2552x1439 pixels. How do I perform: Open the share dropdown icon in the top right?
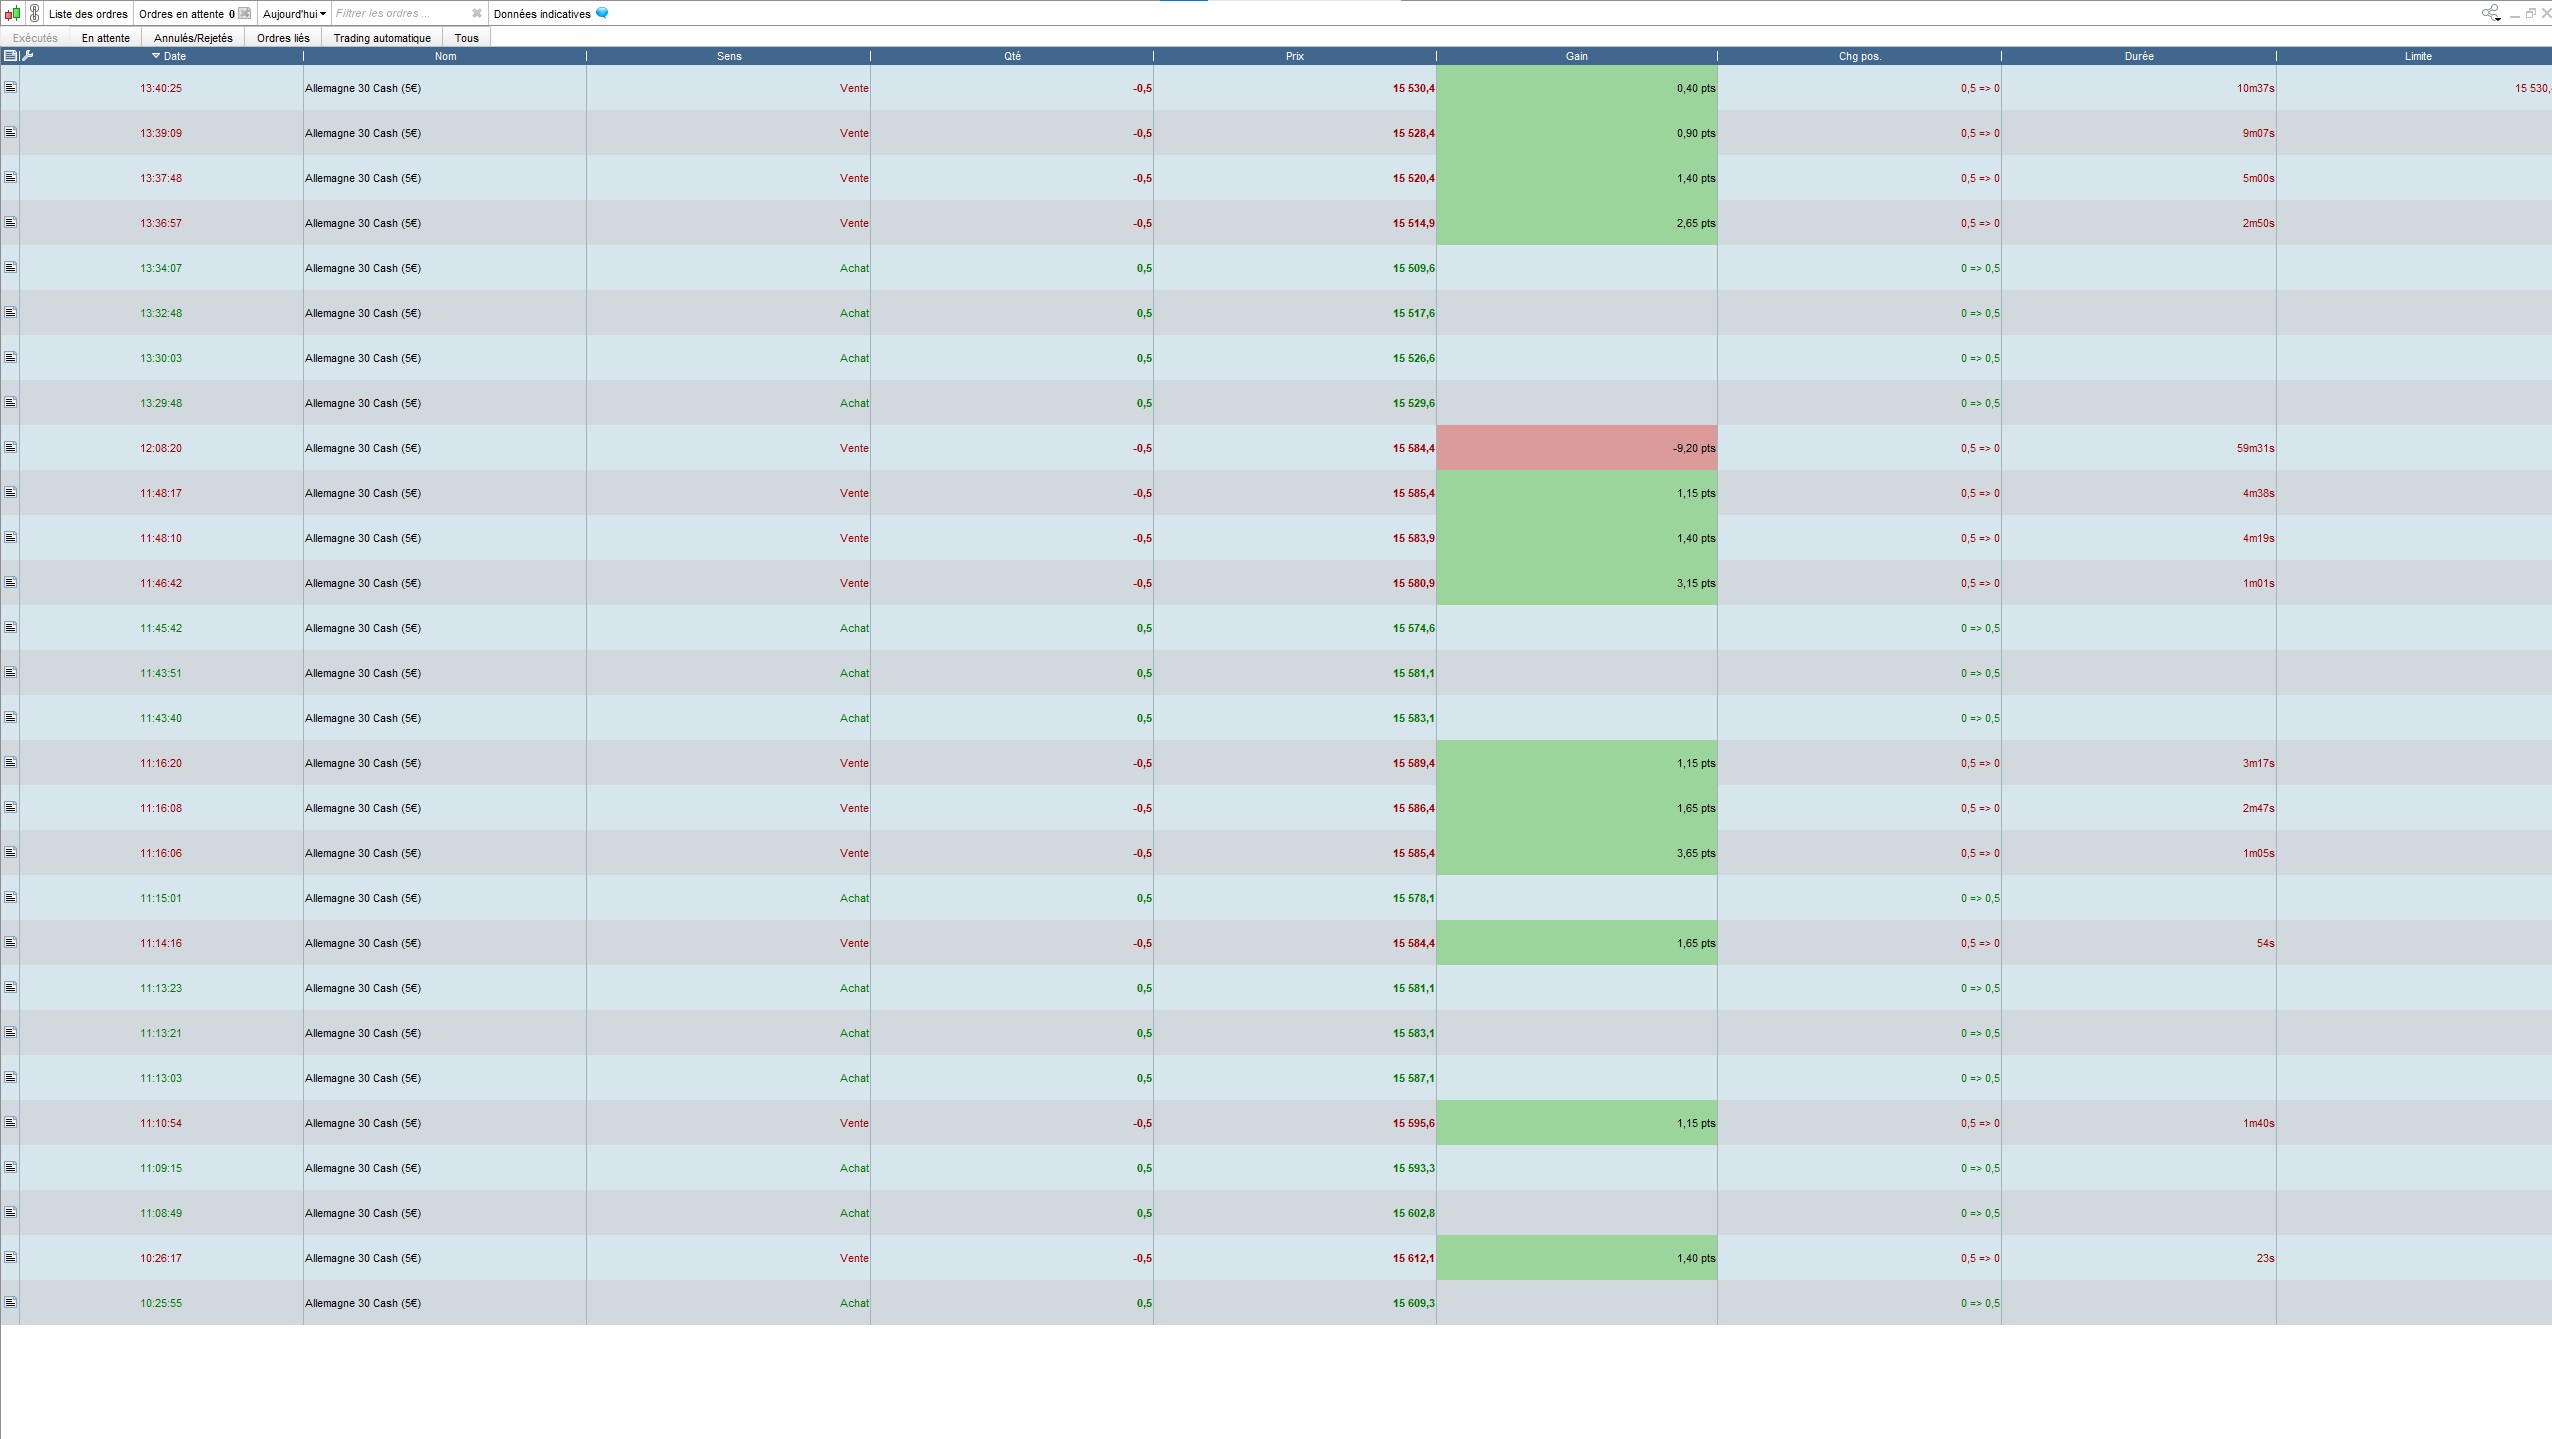[x=2490, y=14]
